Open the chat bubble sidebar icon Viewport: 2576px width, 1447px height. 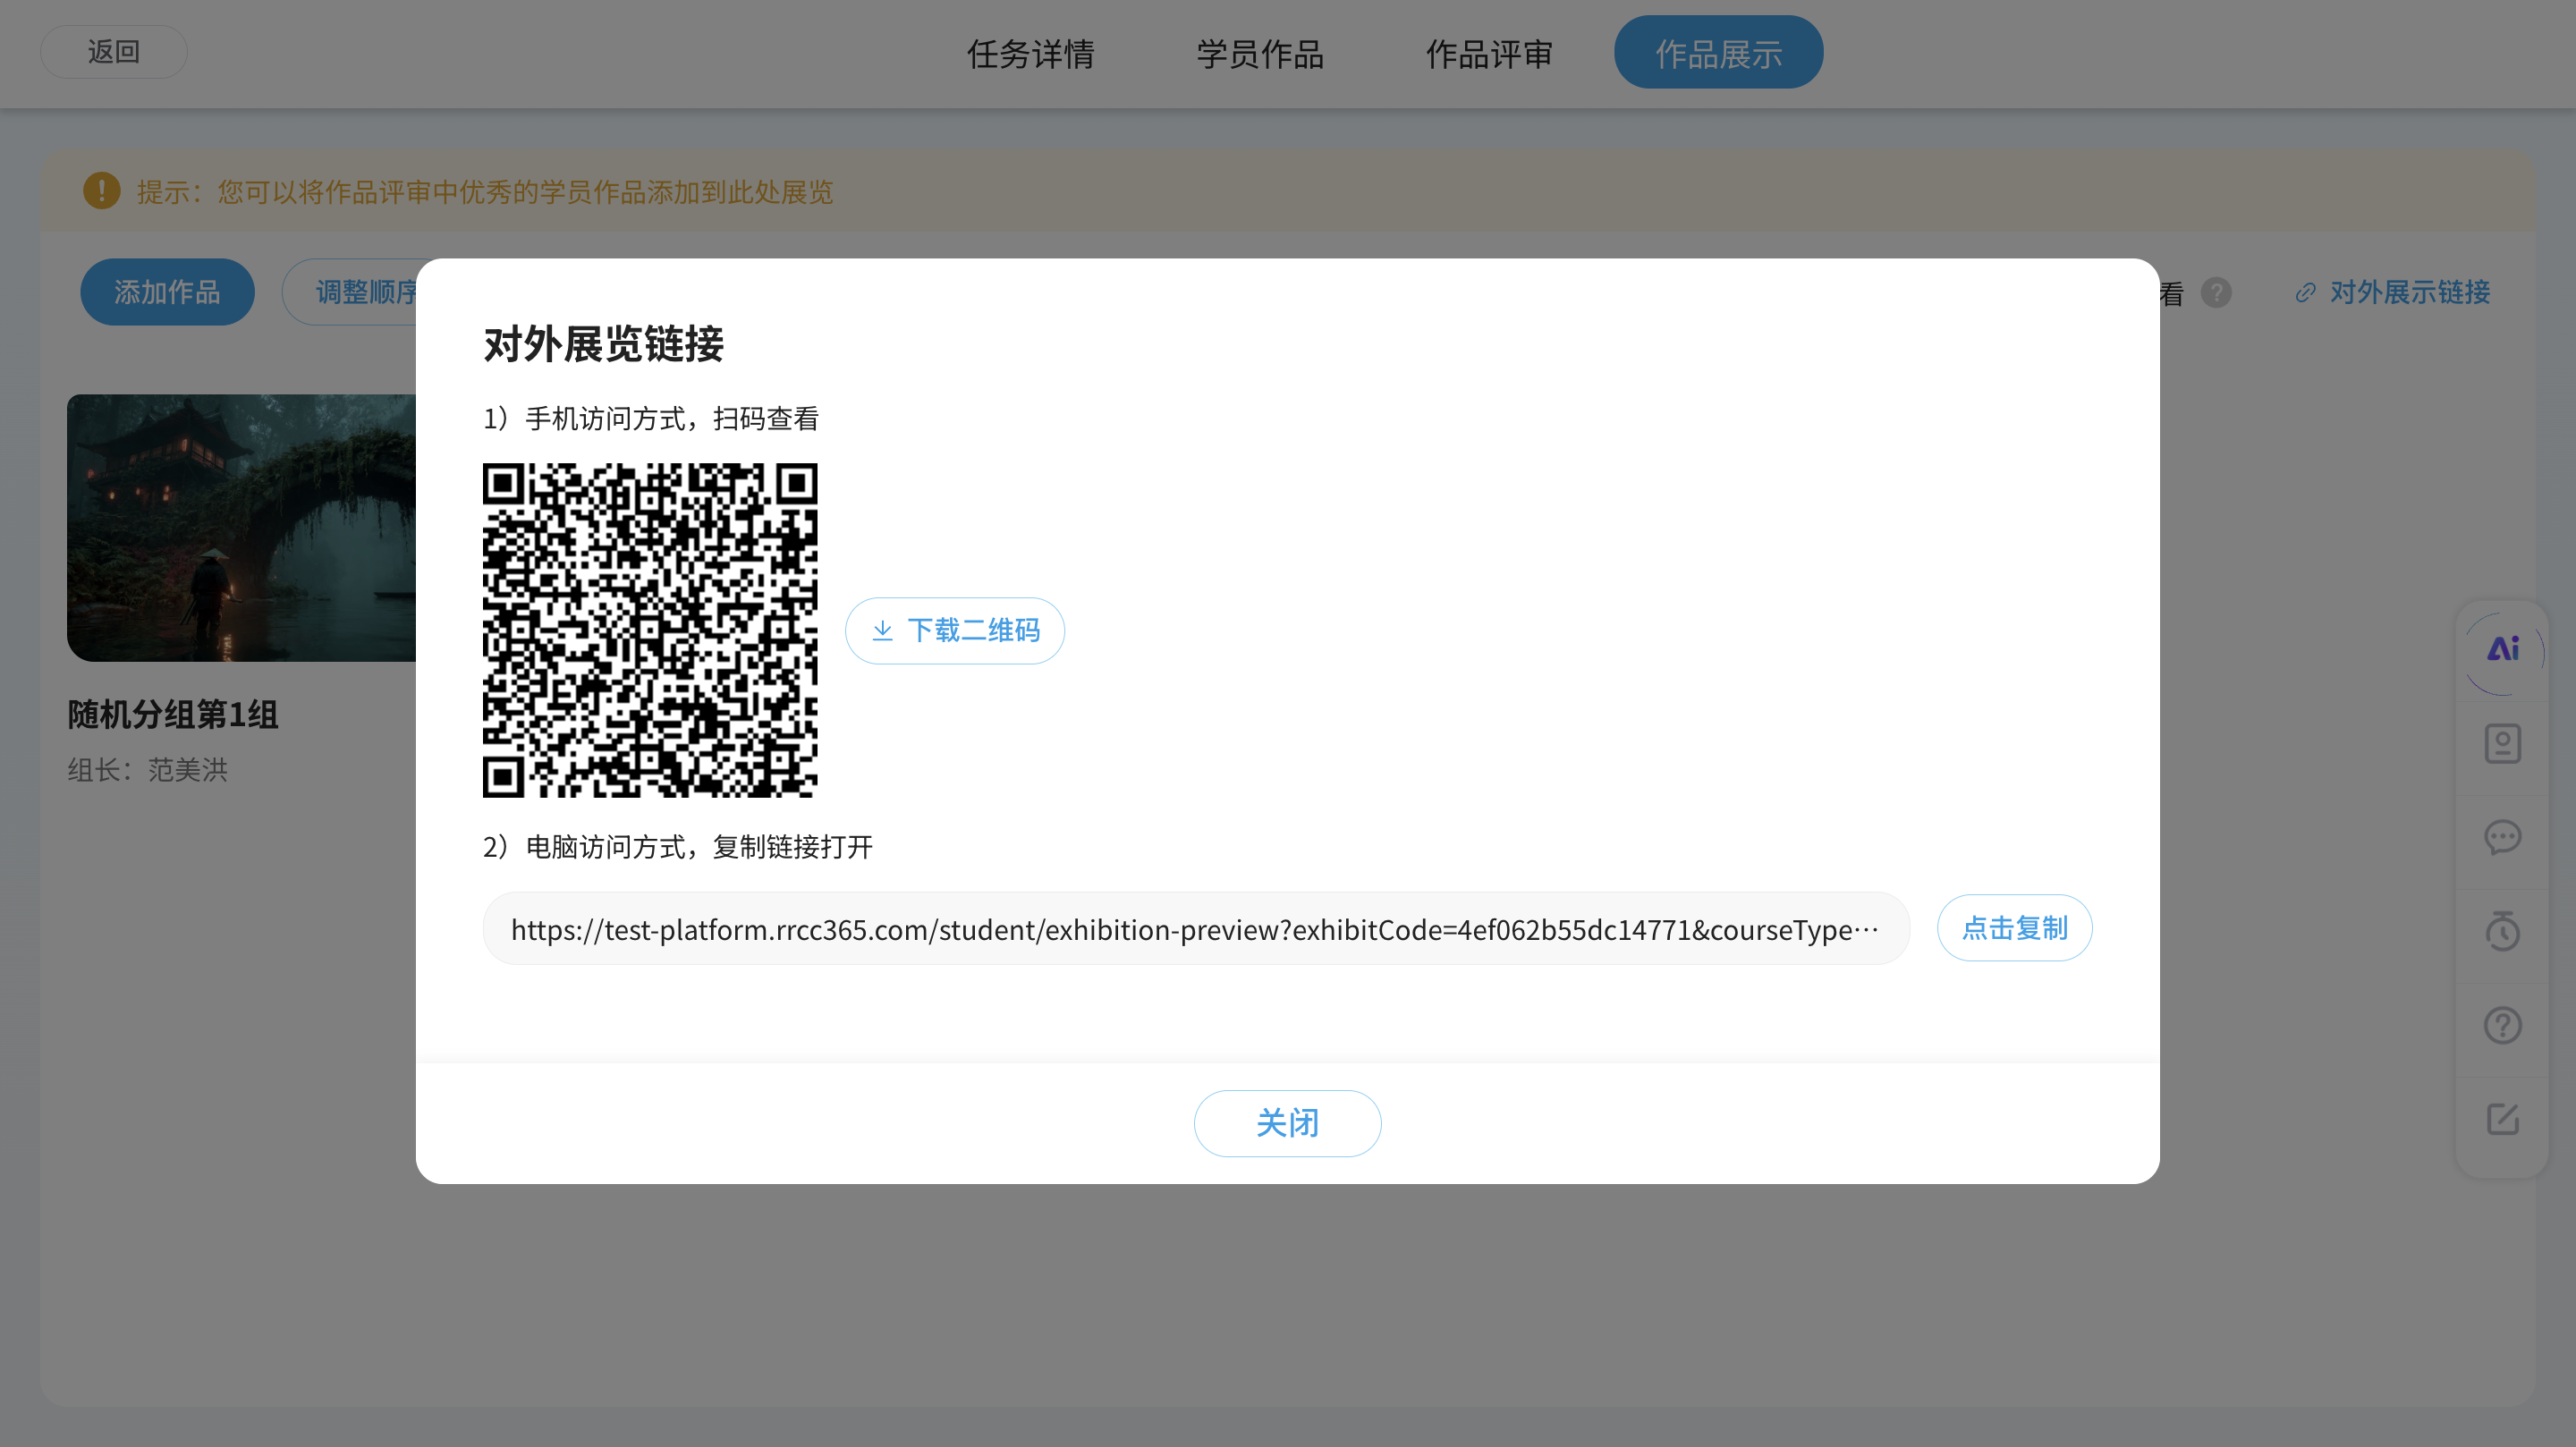(x=2503, y=837)
